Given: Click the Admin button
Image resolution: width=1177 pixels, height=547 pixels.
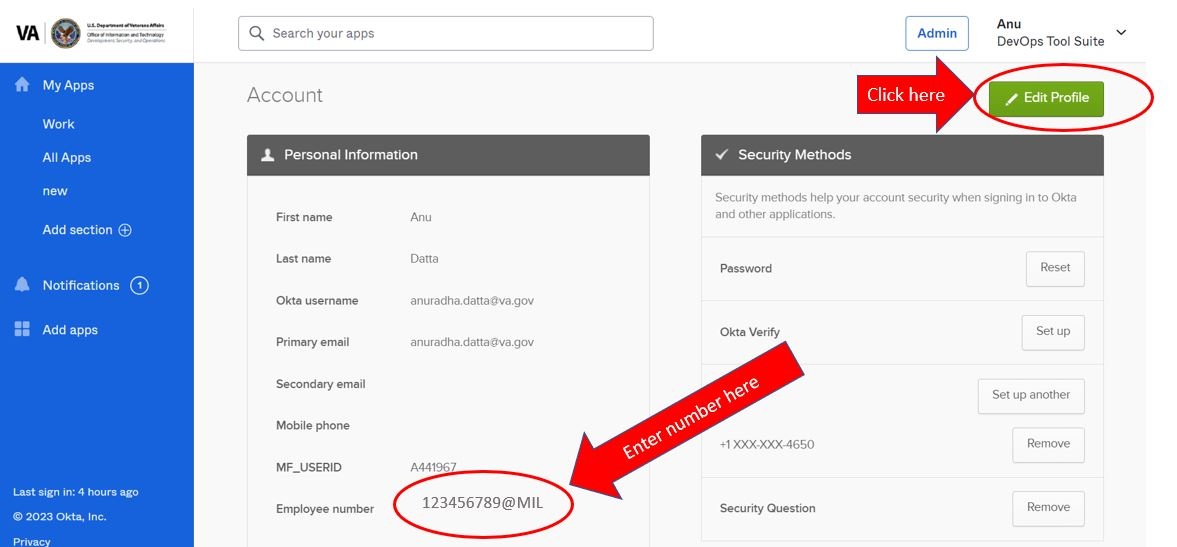Looking at the screenshot, I should 937,33.
